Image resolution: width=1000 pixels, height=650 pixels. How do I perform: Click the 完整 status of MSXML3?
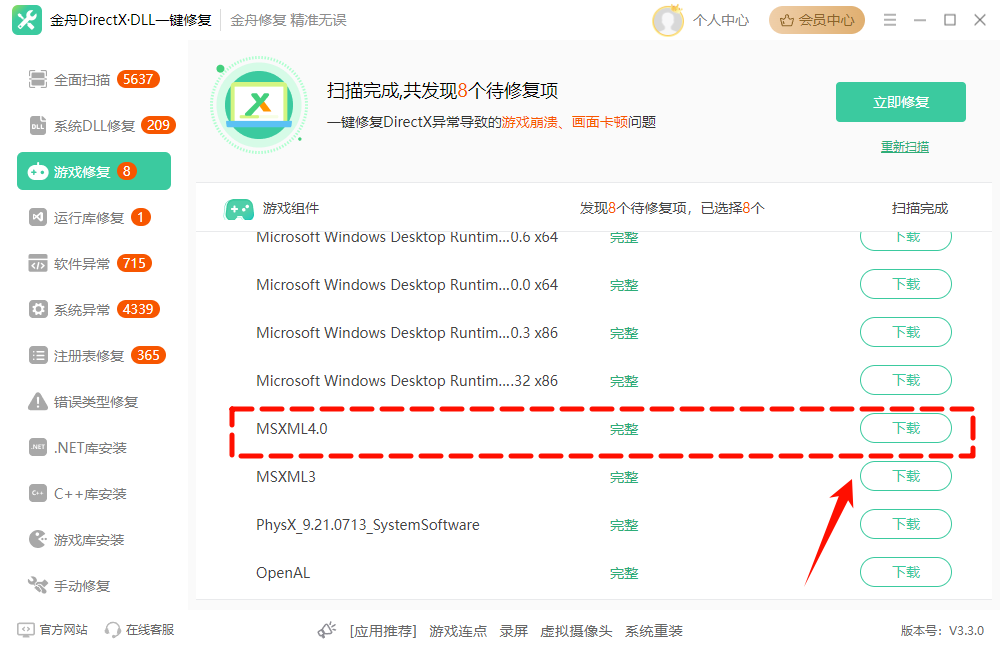[x=624, y=477]
